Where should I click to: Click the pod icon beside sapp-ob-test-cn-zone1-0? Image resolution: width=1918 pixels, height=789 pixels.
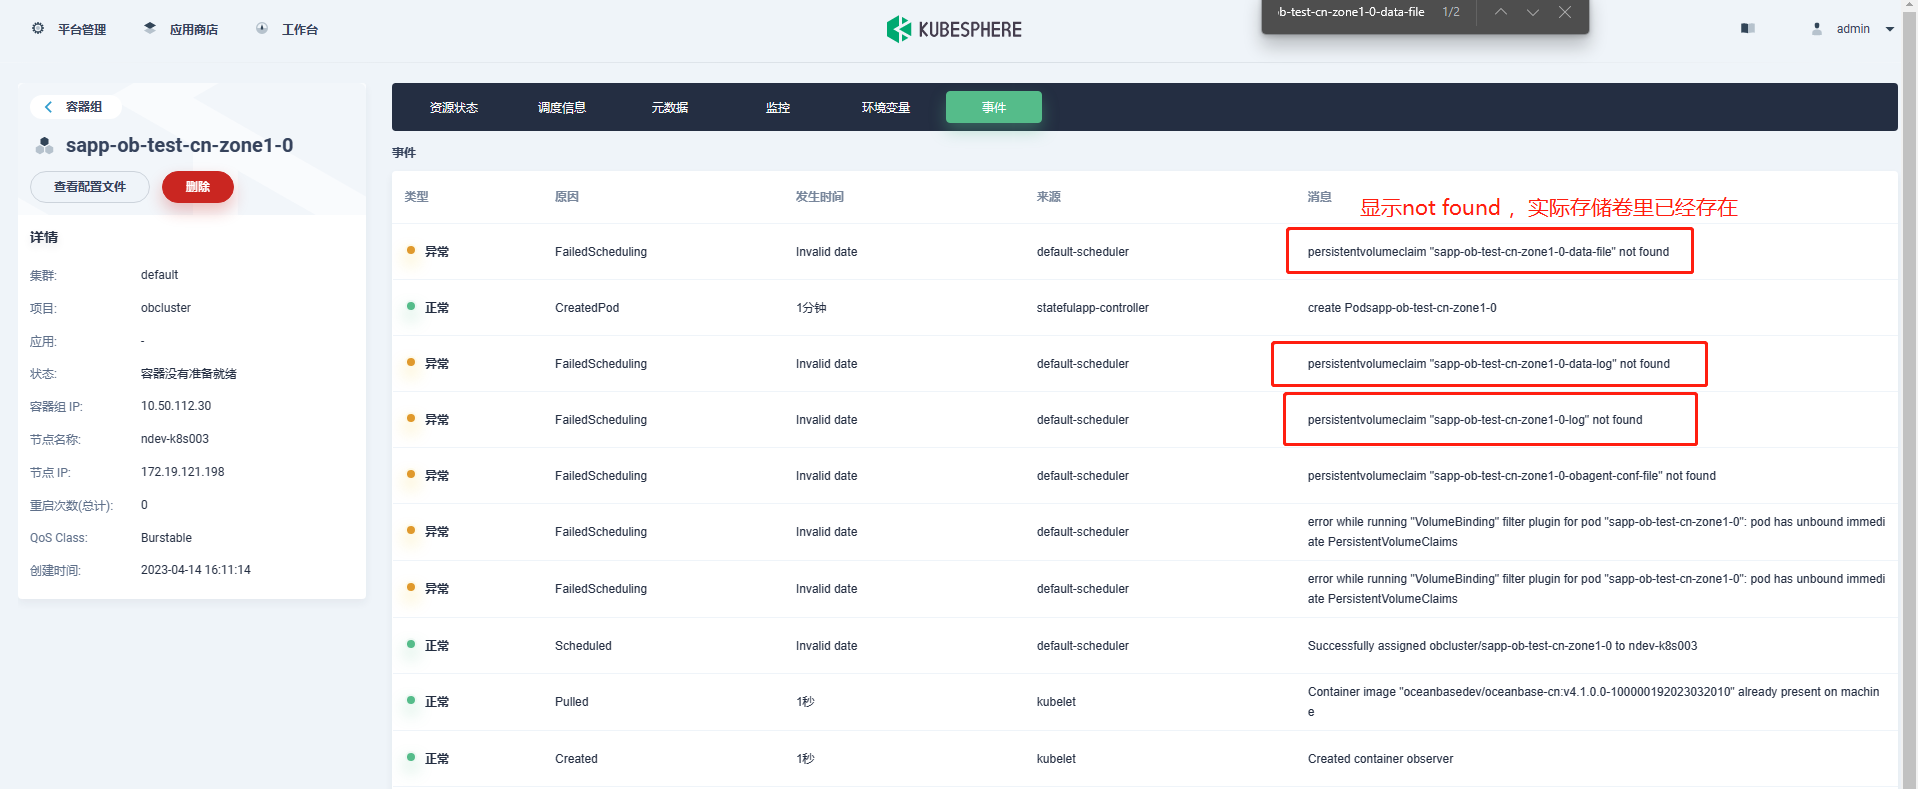click(x=44, y=146)
